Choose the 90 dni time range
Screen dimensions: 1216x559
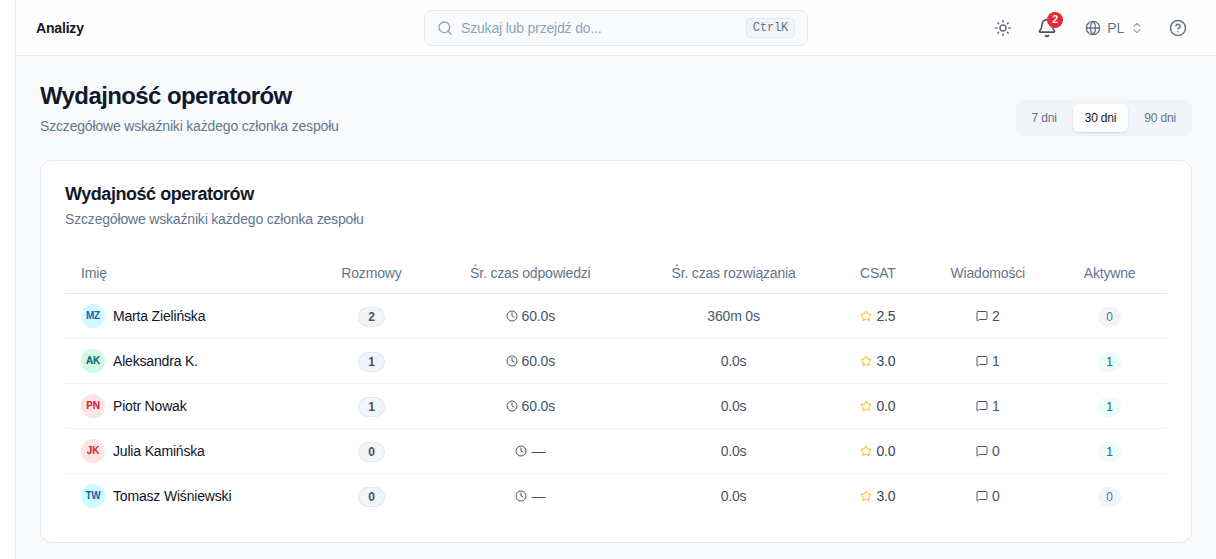(1160, 118)
